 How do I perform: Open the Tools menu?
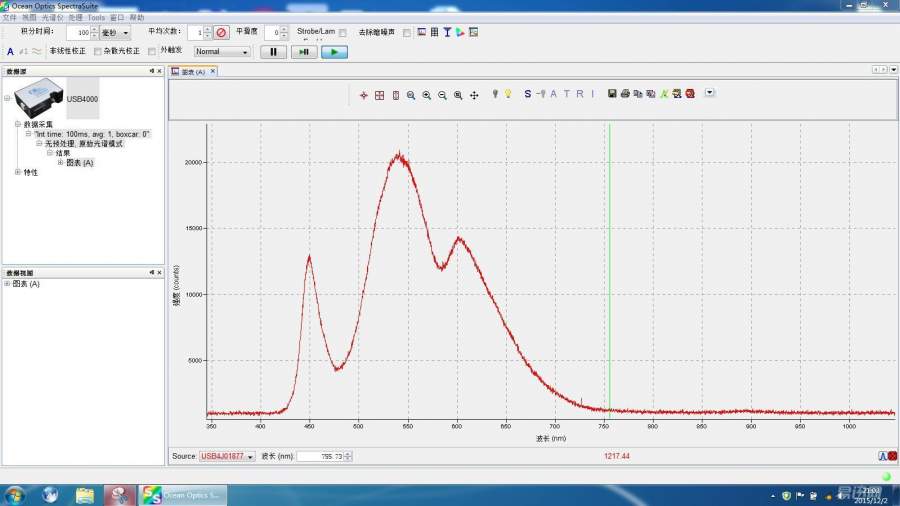96,18
